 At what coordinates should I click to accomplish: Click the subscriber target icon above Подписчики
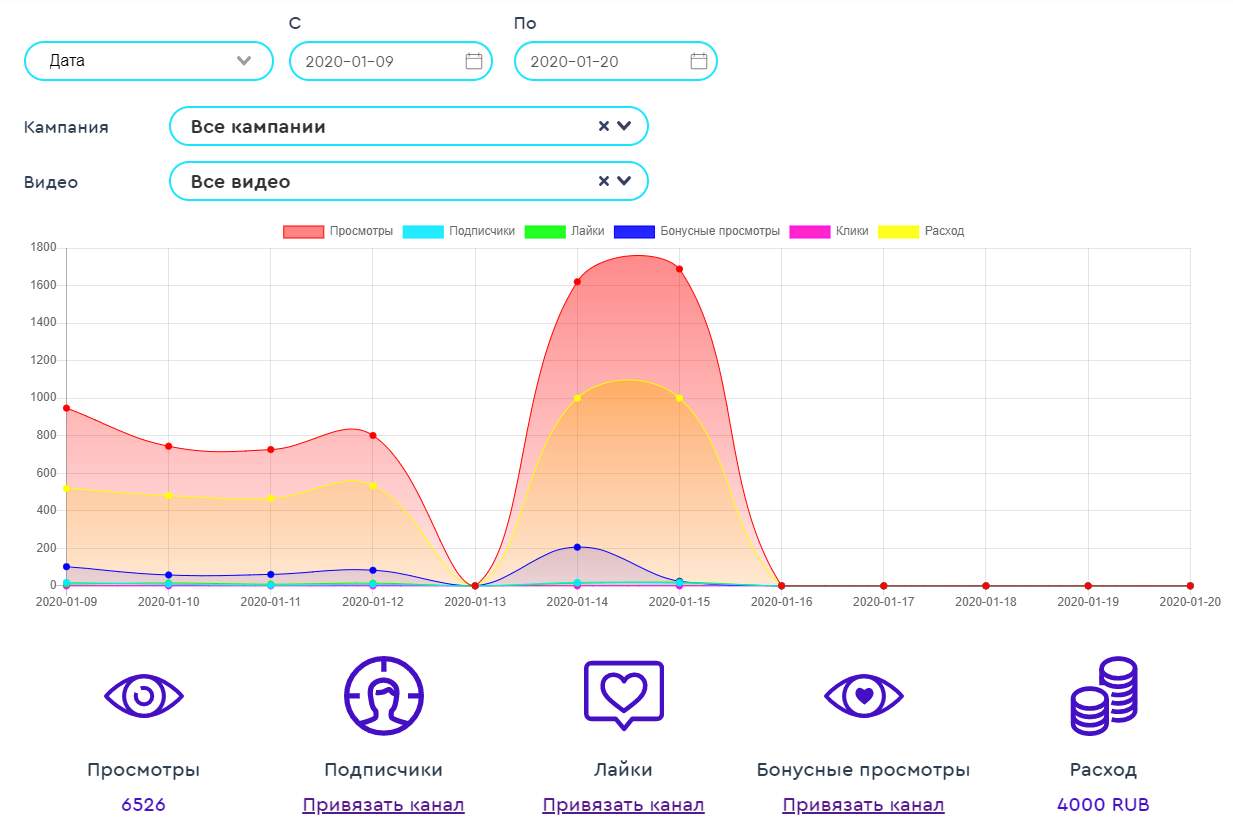tap(383, 695)
